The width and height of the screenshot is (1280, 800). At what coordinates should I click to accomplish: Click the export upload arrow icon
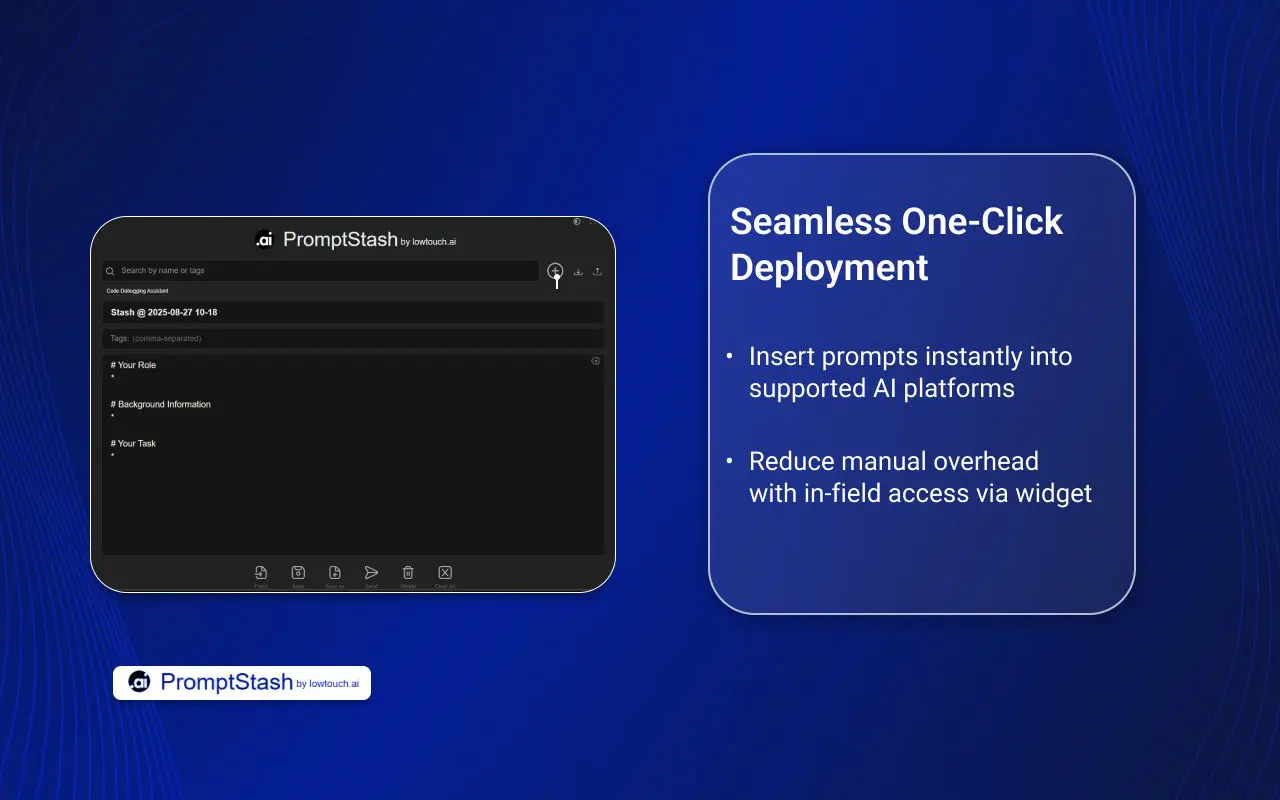[598, 271]
